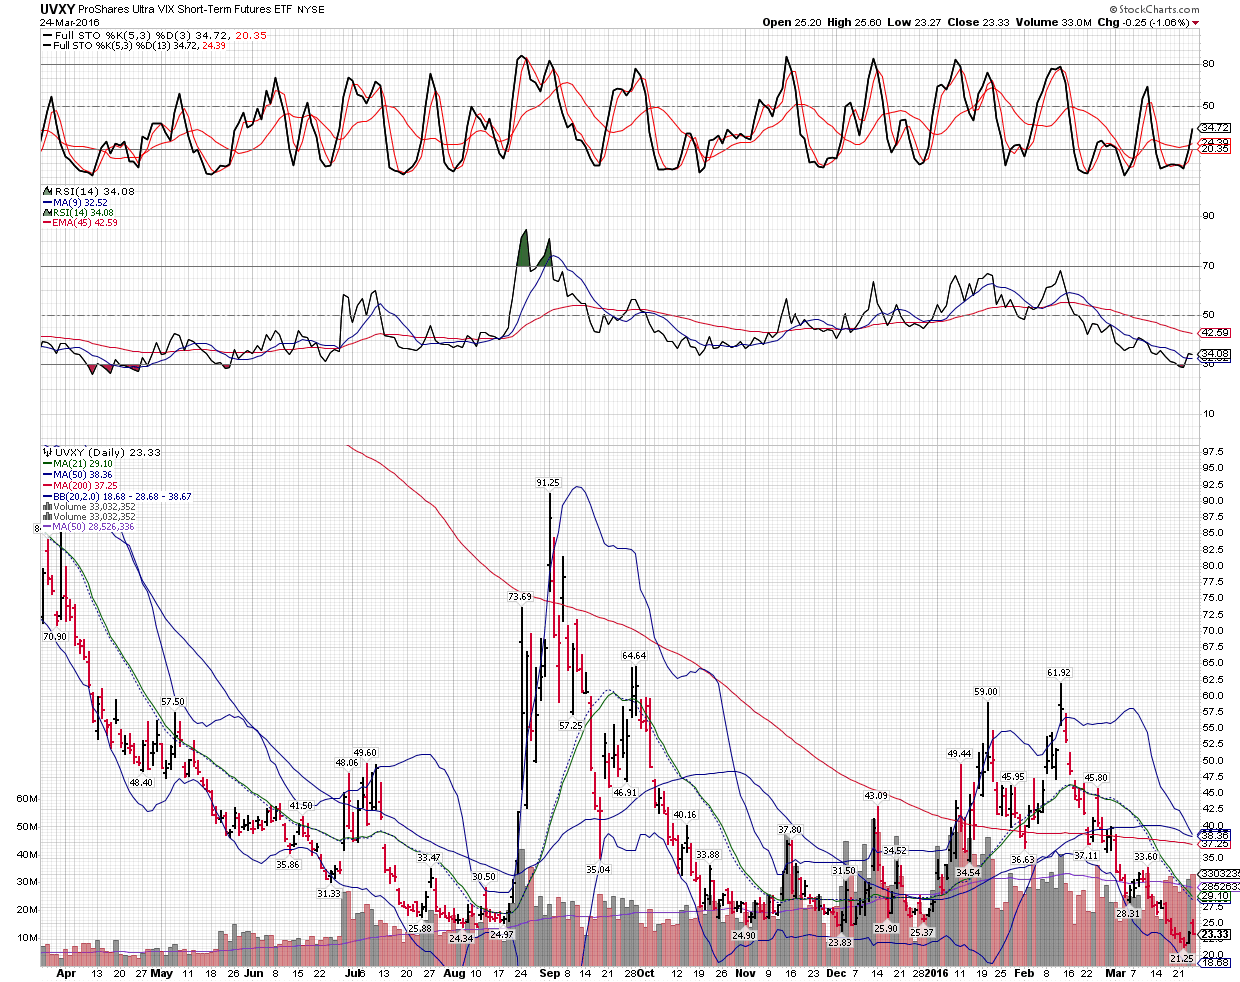The image size is (1240, 982).
Task: Click the 24-Mar-2016 date label
Action: tap(67, 22)
